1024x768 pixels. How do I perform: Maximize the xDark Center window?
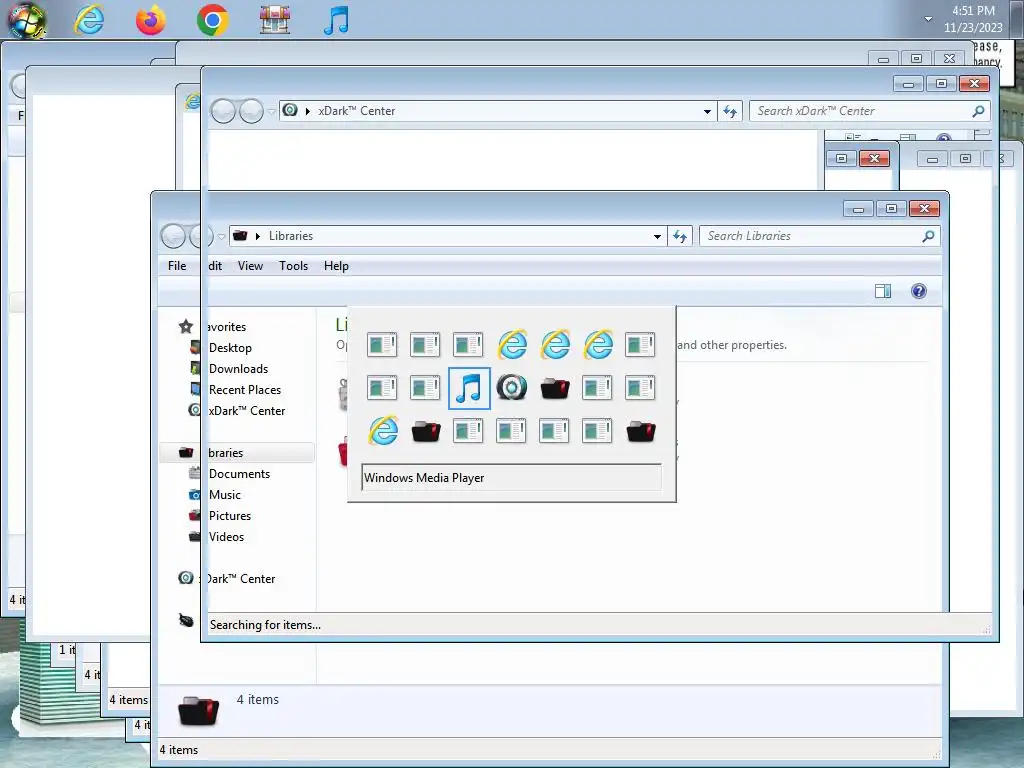point(941,84)
